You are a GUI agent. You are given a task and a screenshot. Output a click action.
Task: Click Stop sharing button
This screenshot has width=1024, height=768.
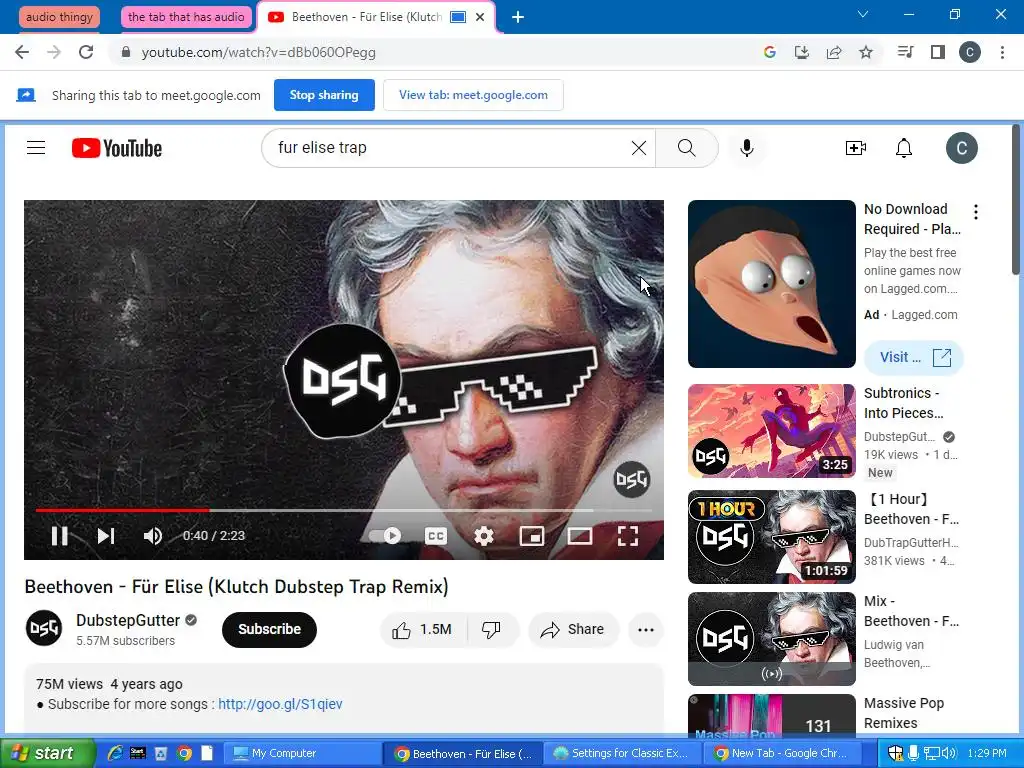coord(324,95)
